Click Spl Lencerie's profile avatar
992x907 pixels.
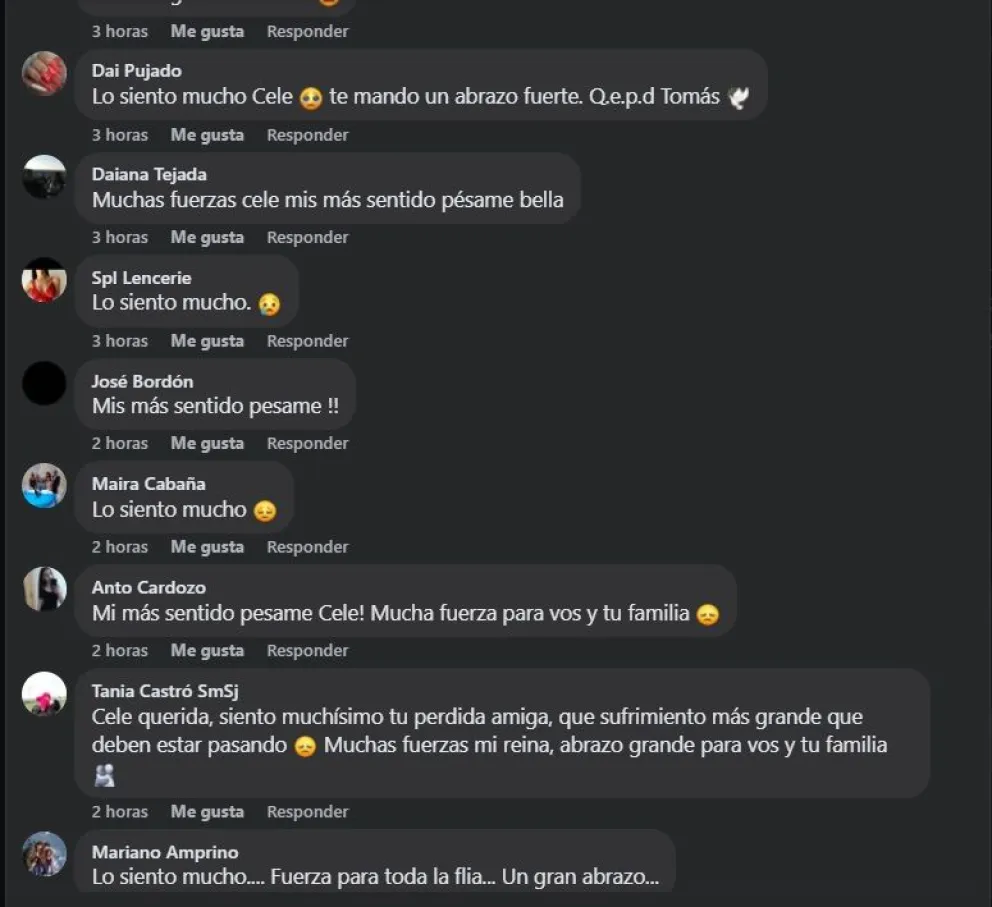44,280
